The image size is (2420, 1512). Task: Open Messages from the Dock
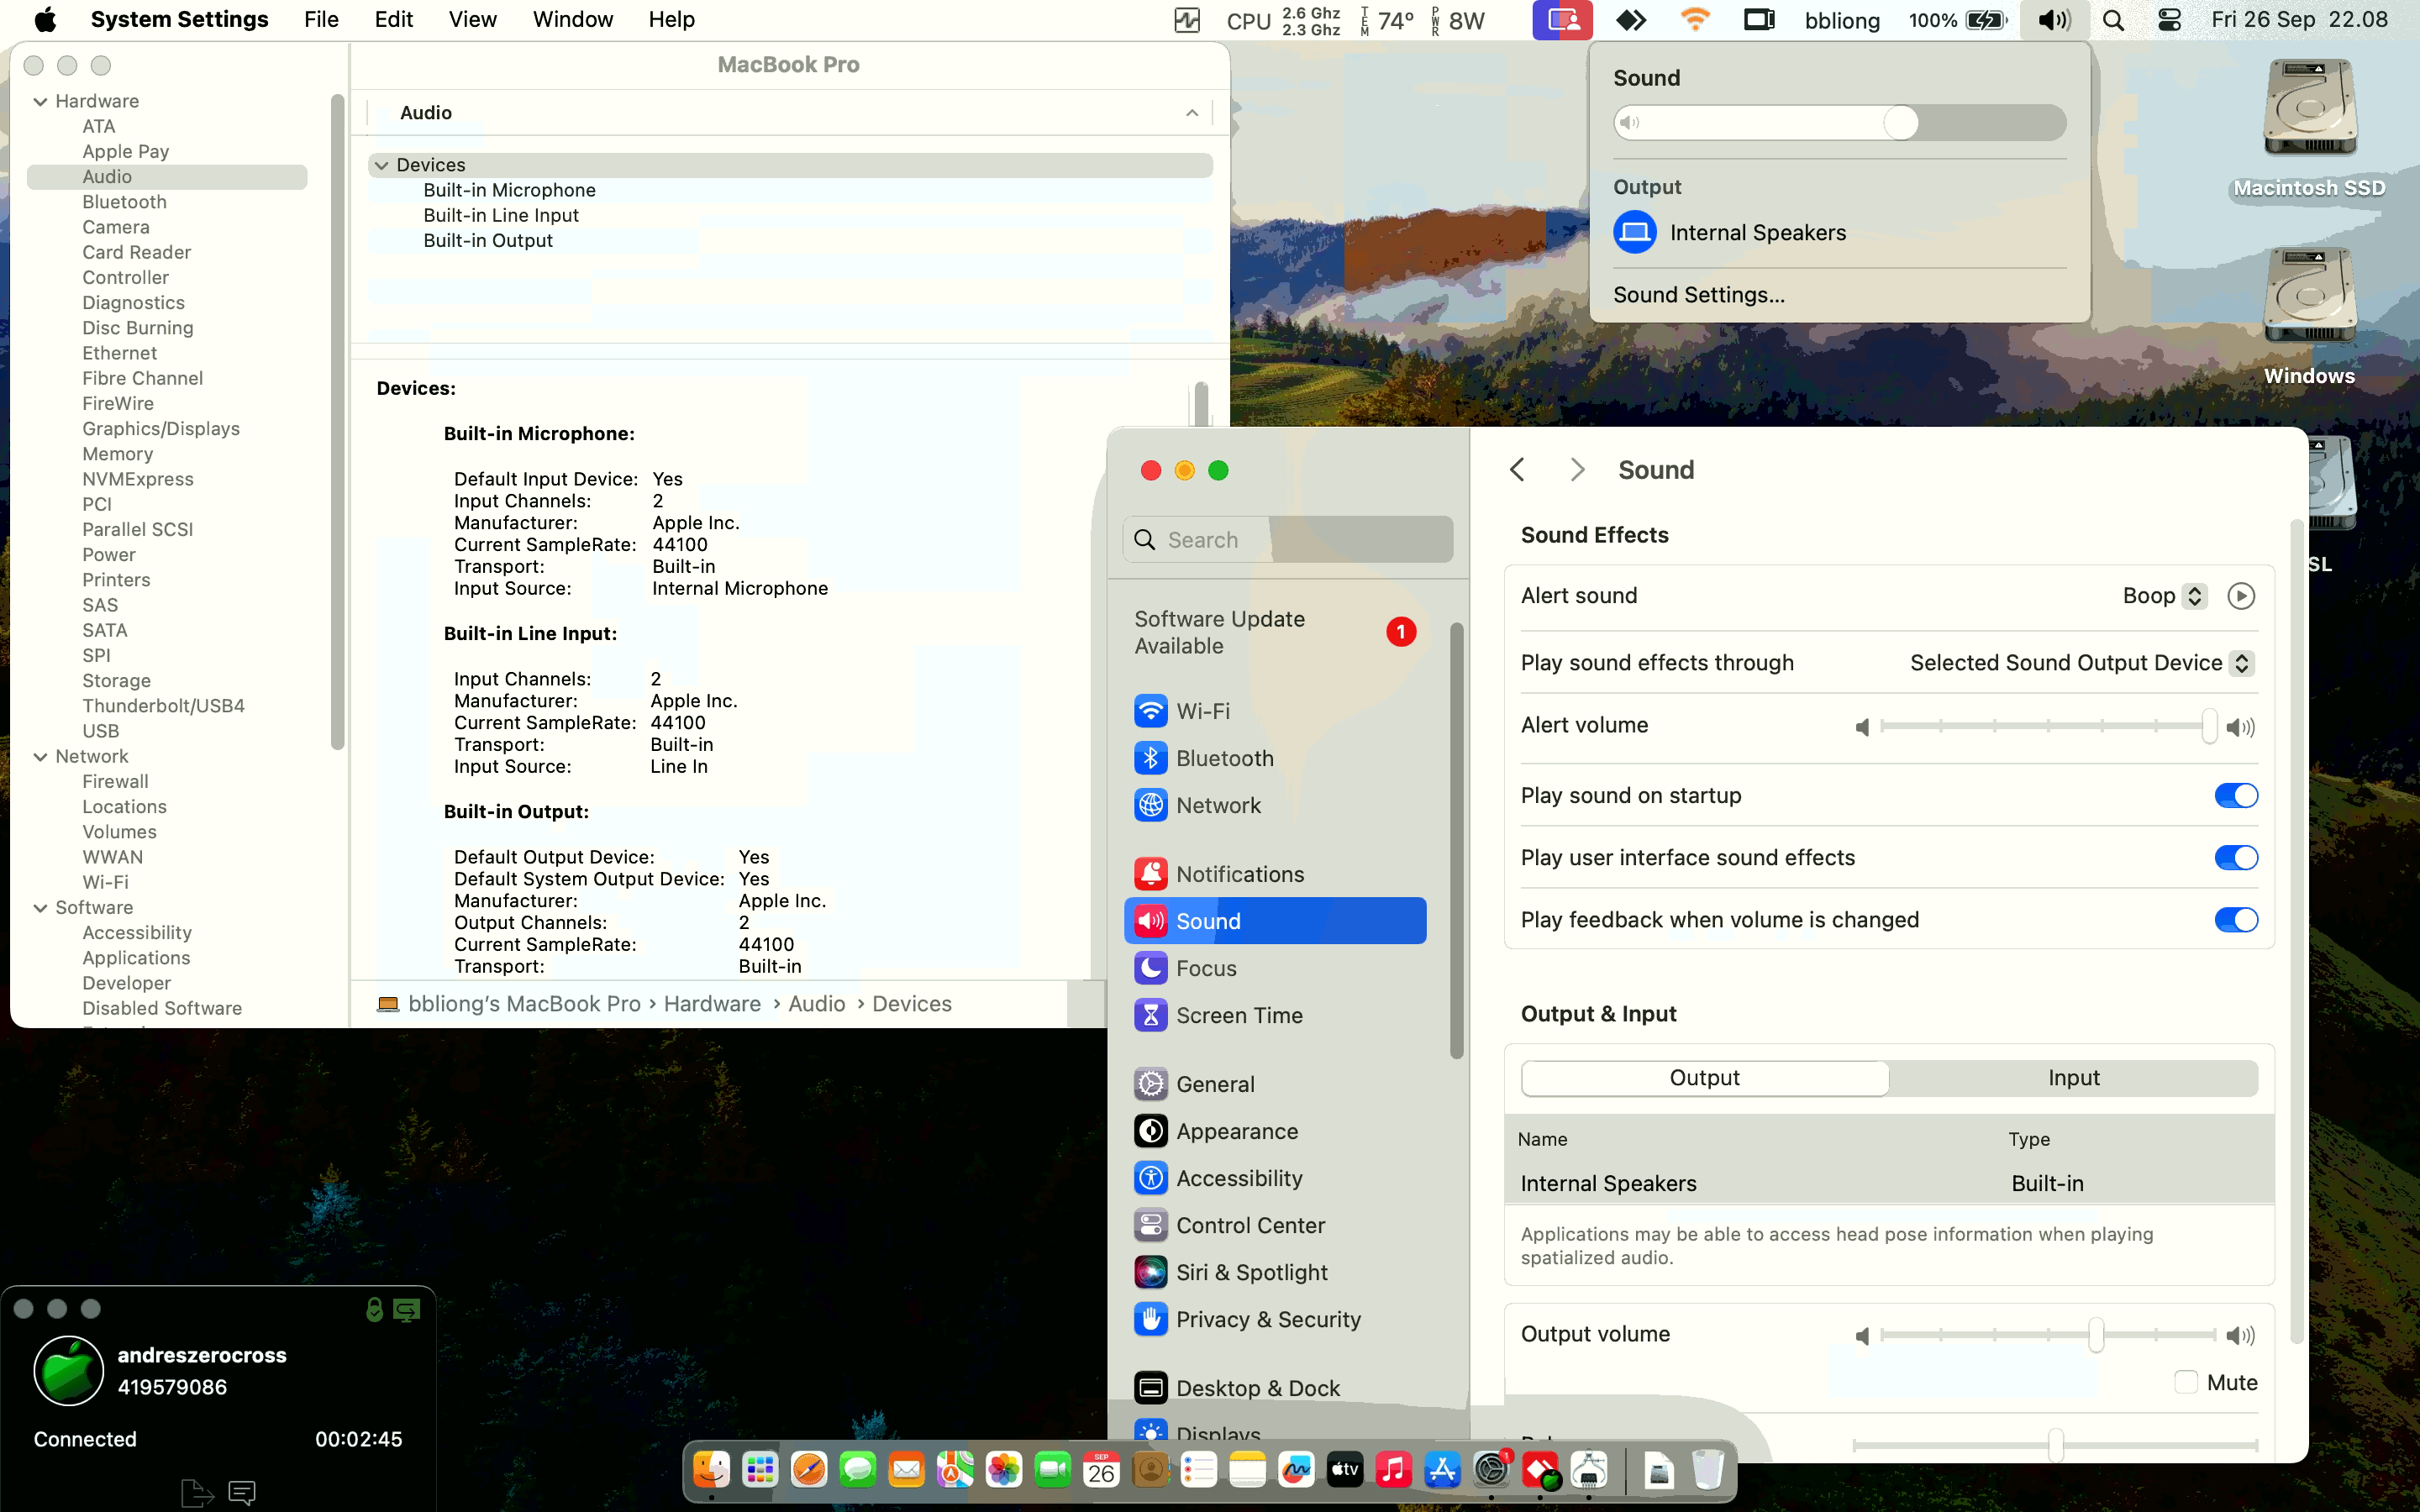pyautogui.click(x=858, y=1470)
